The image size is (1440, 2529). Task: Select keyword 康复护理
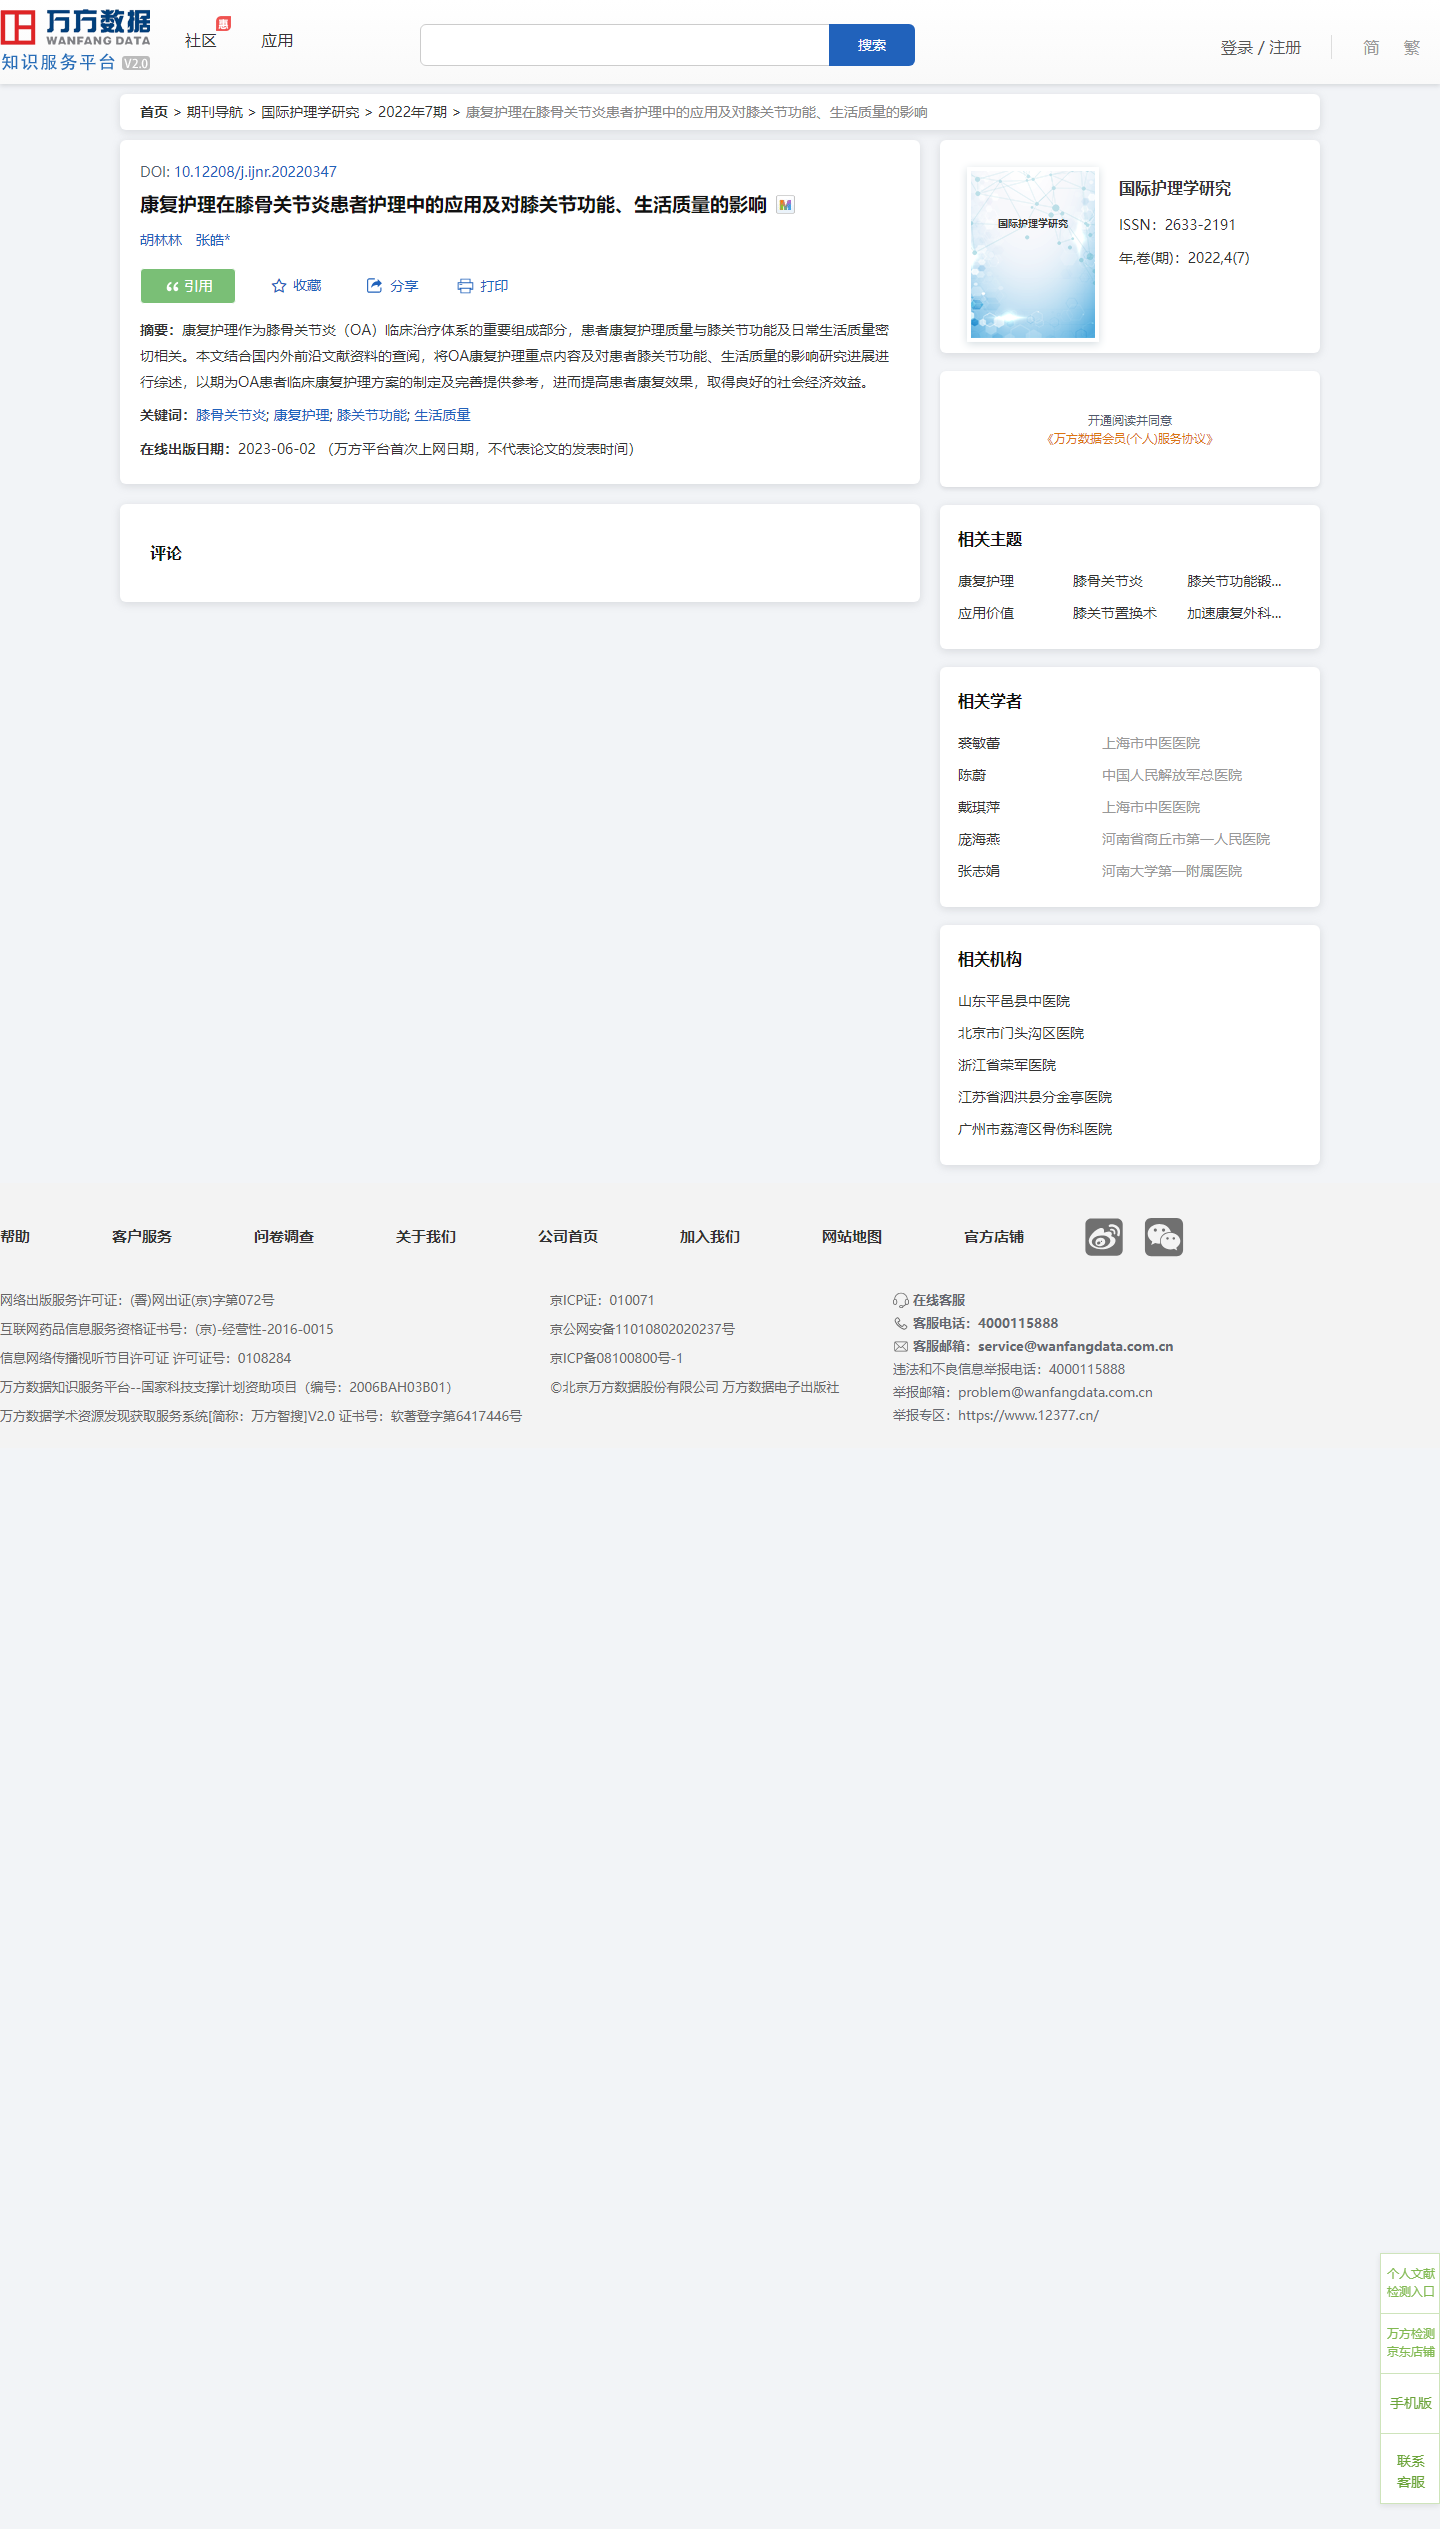[x=302, y=415]
